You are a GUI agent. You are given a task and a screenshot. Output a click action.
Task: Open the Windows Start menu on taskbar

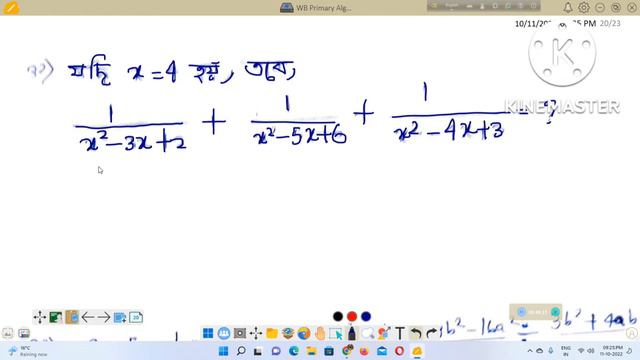[223, 351]
